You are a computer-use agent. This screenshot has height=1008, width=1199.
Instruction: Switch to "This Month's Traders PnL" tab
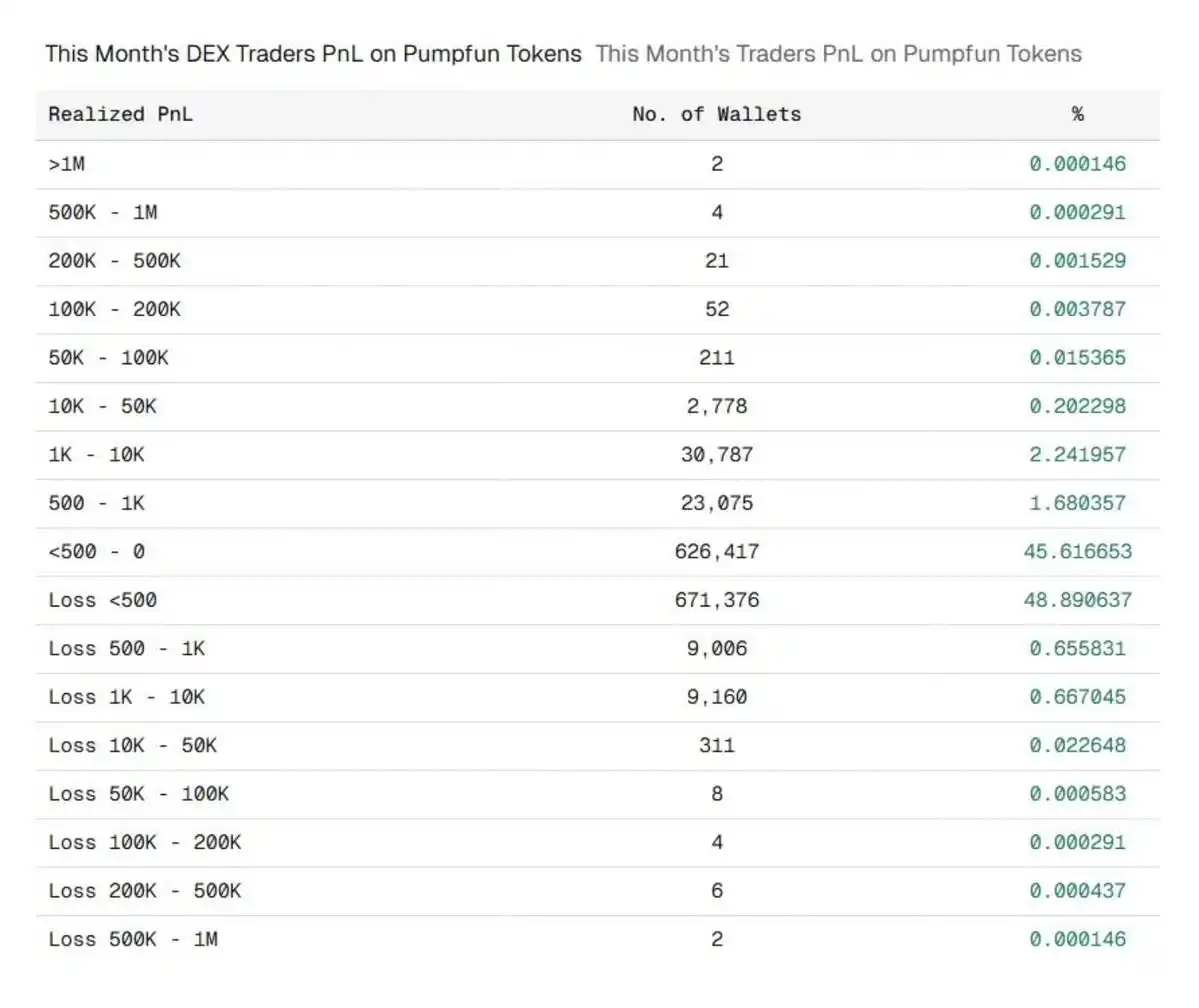tap(838, 54)
